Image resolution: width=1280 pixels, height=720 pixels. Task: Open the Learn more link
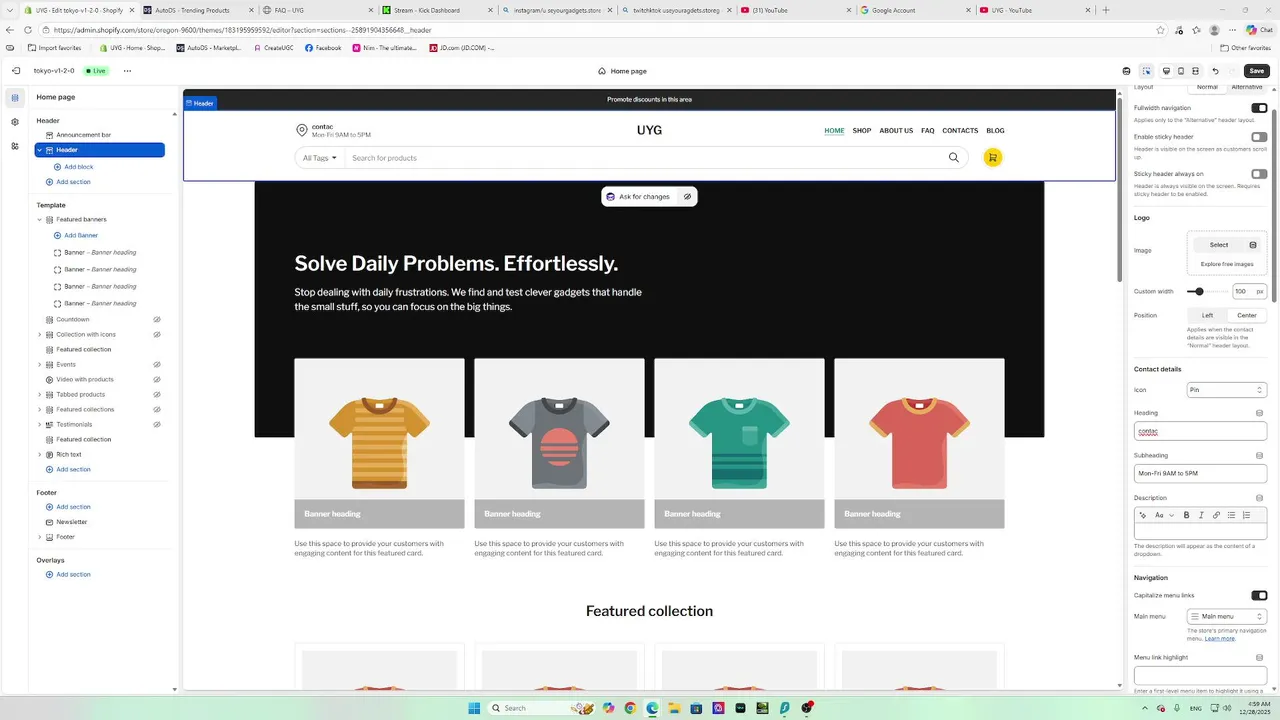click(x=1220, y=638)
